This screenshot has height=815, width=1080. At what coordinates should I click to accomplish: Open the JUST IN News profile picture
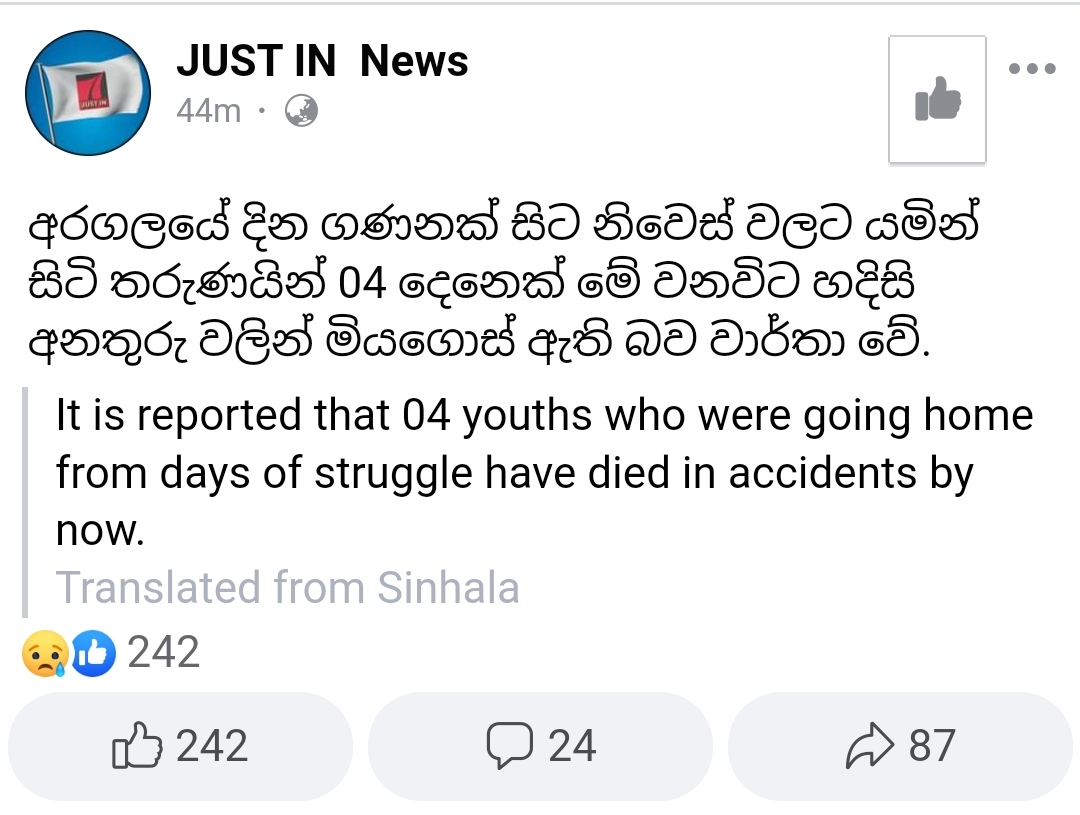(88, 92)
